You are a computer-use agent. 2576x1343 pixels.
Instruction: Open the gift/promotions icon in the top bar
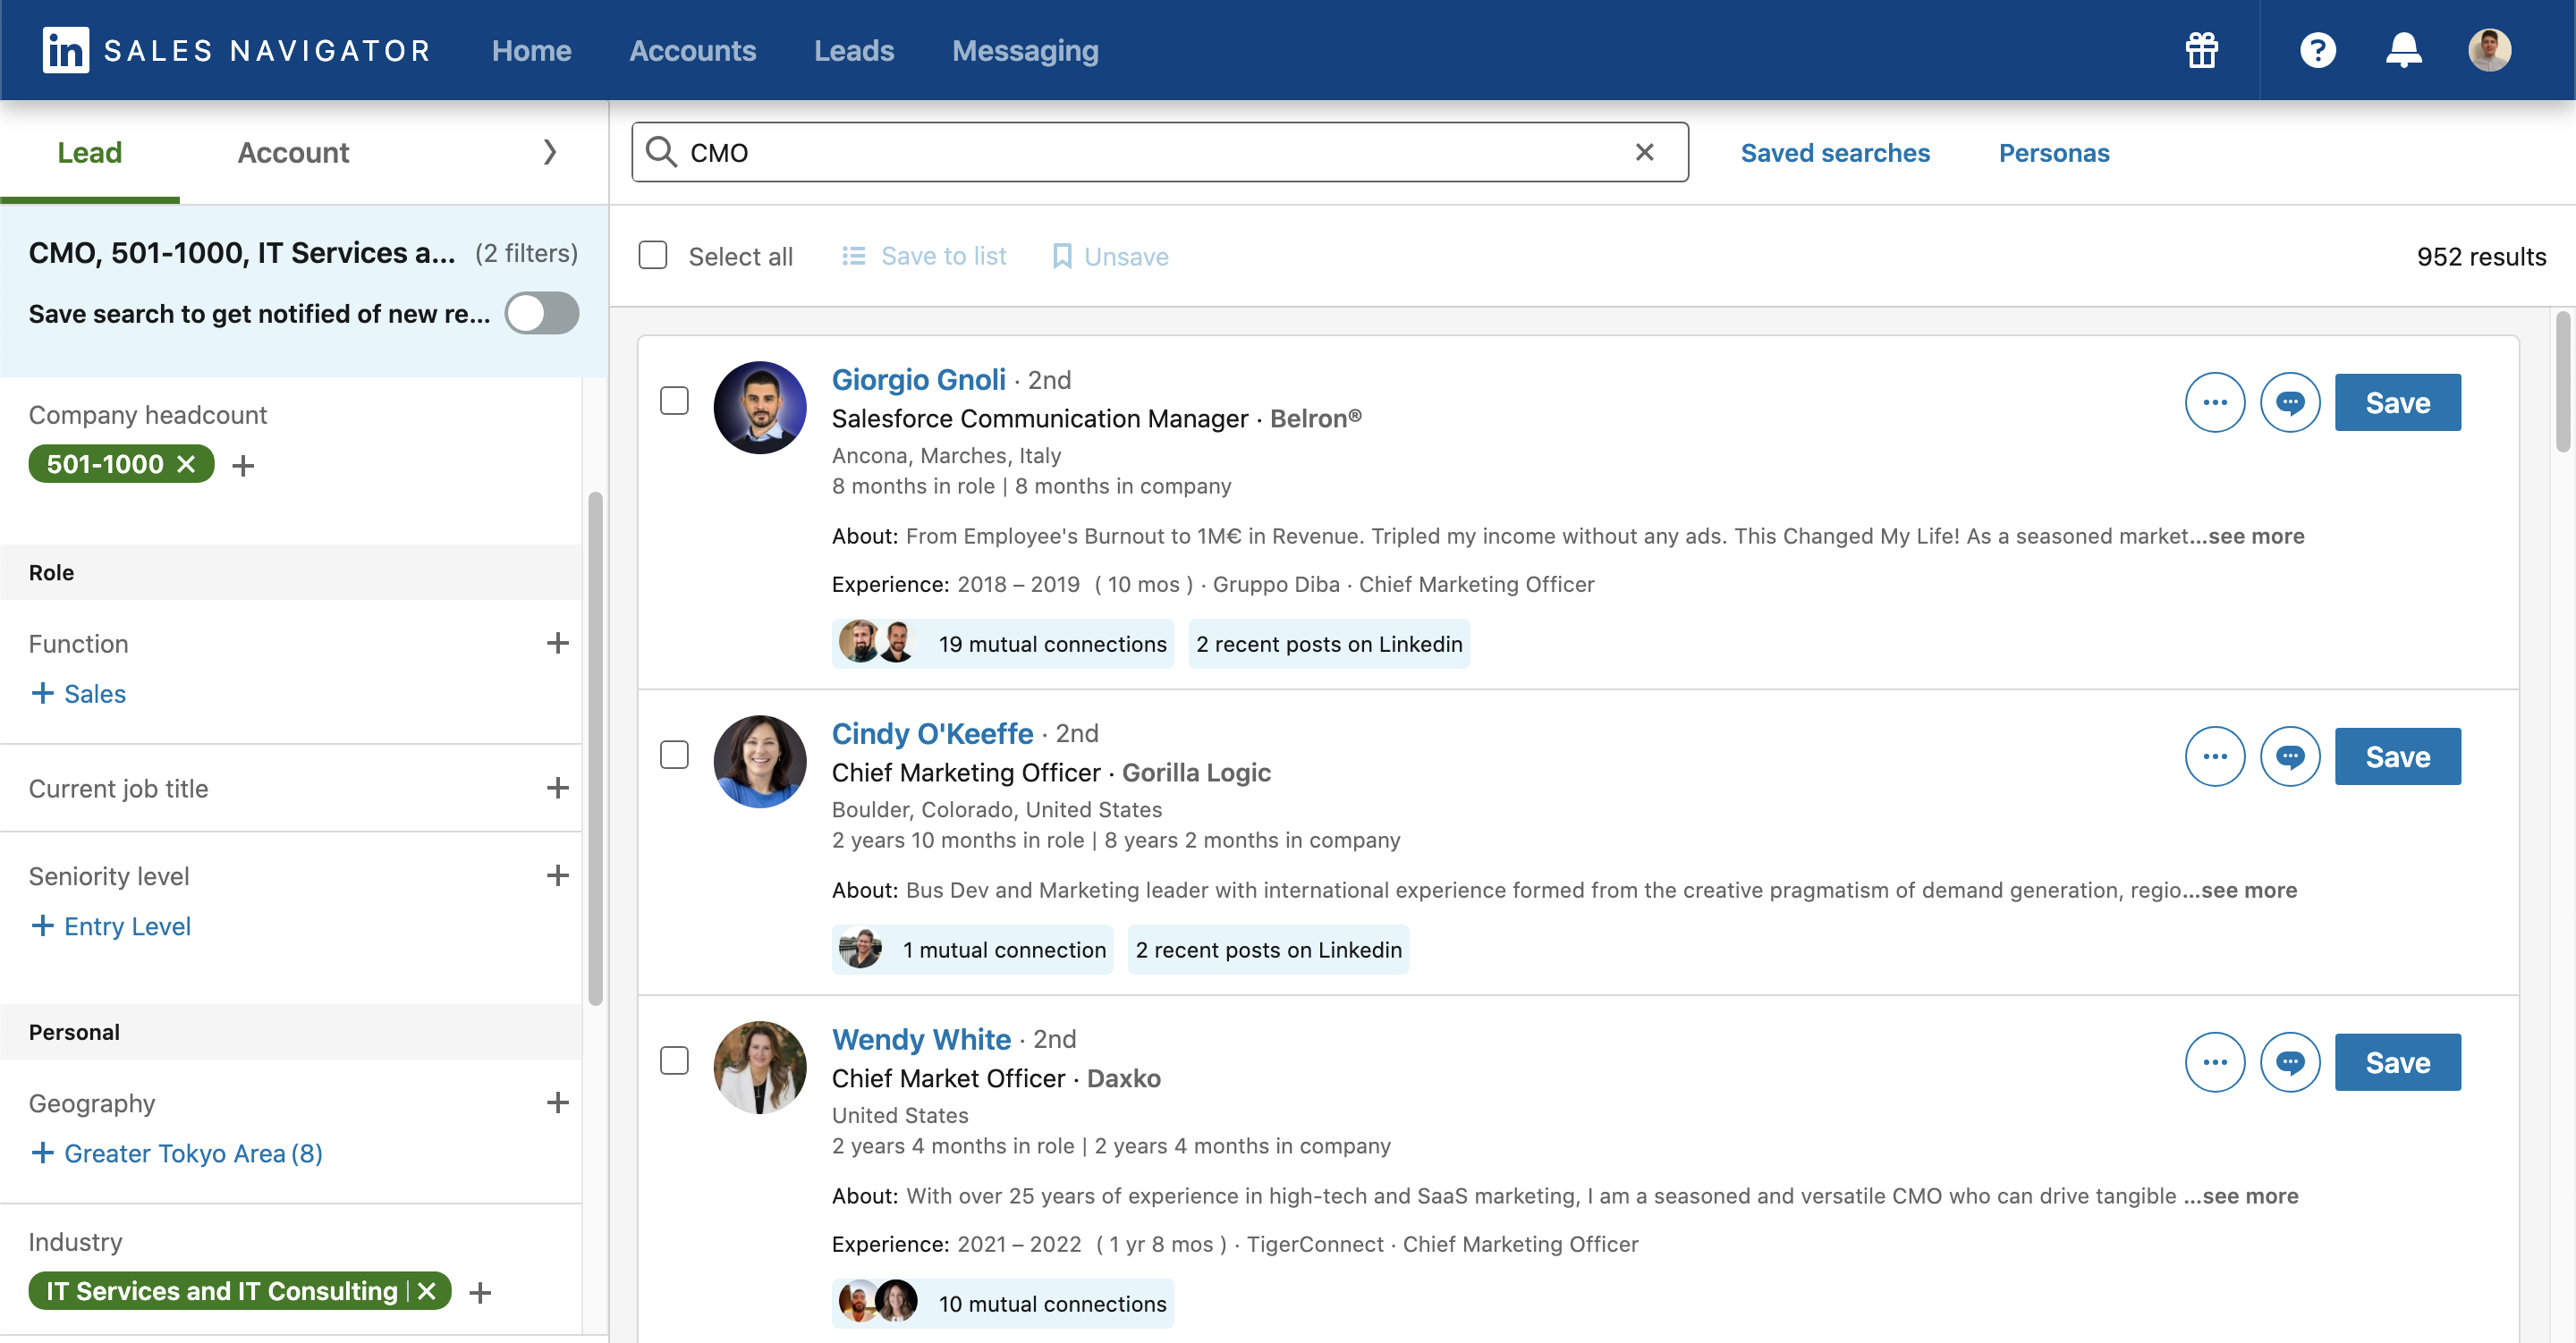(x=2203, y=50)
